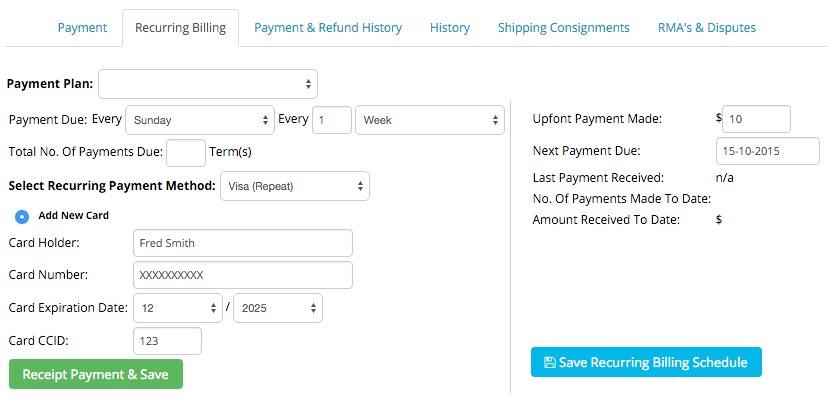This screenshot has height=397, width=828.
Task: Open the card expiration month dropdown
Action: pos(177,308)
